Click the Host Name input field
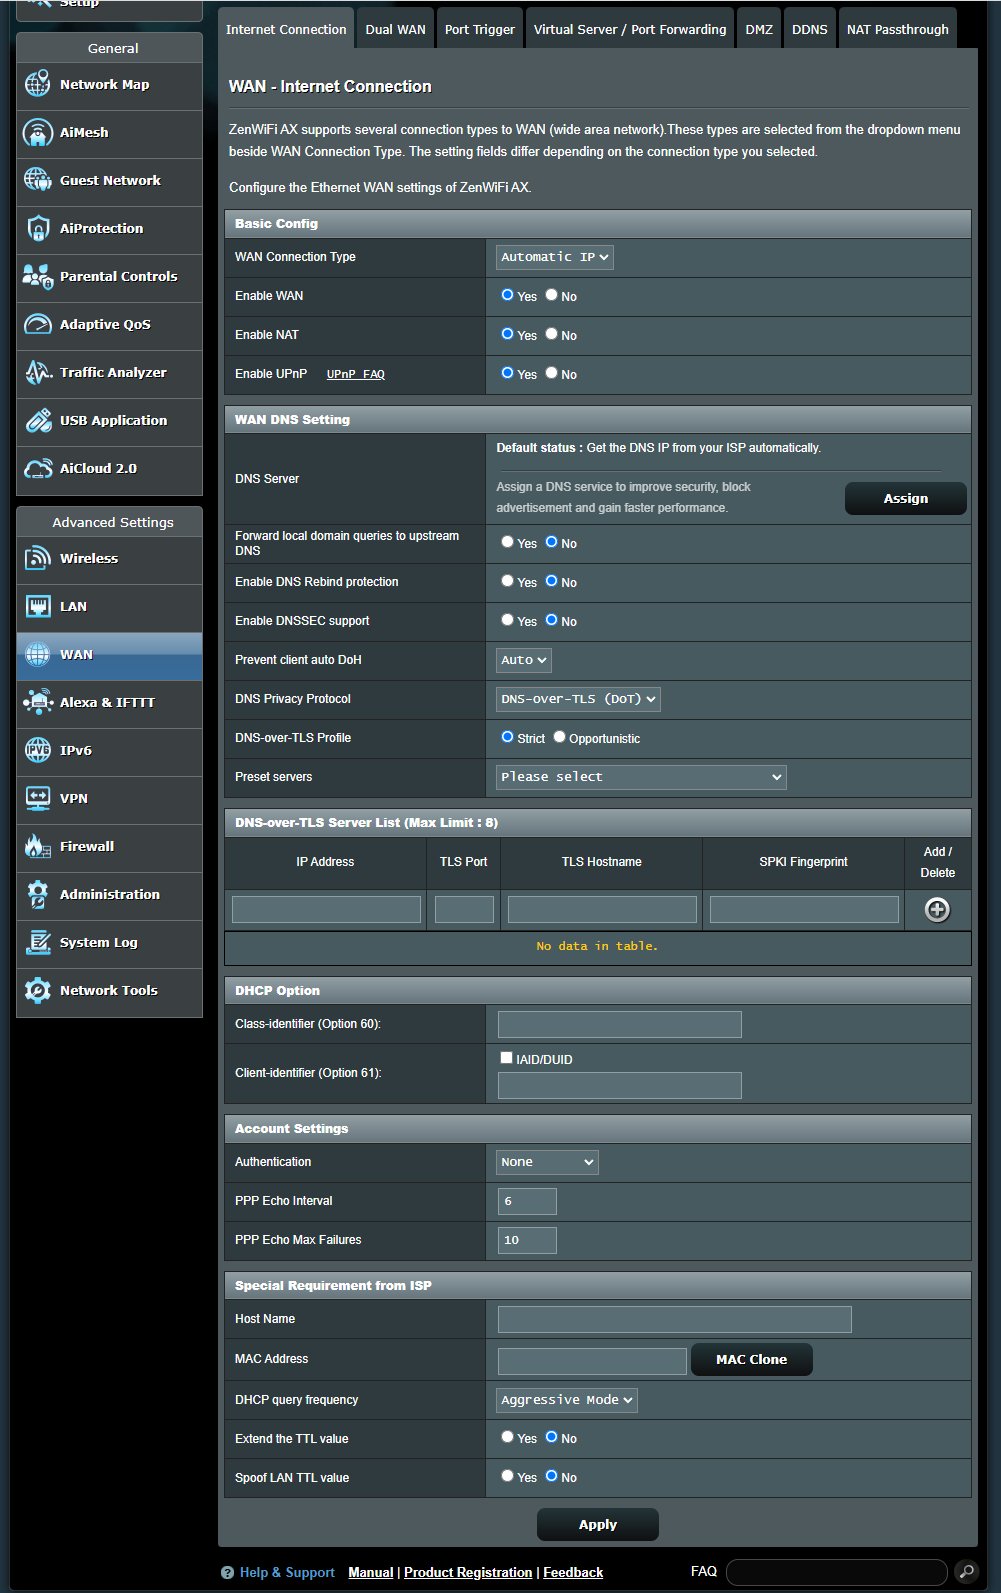Image resolution: width=1001 pixels, height=1593 pixels. pyautogui.click(x=675, y=1319)
